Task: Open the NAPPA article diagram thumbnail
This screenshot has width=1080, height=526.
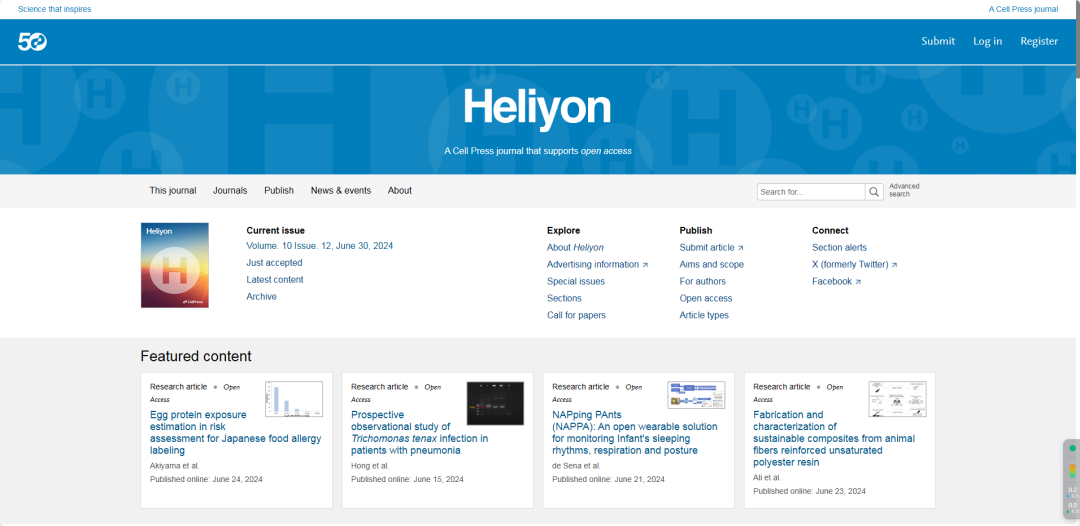Action: [696, 394]
